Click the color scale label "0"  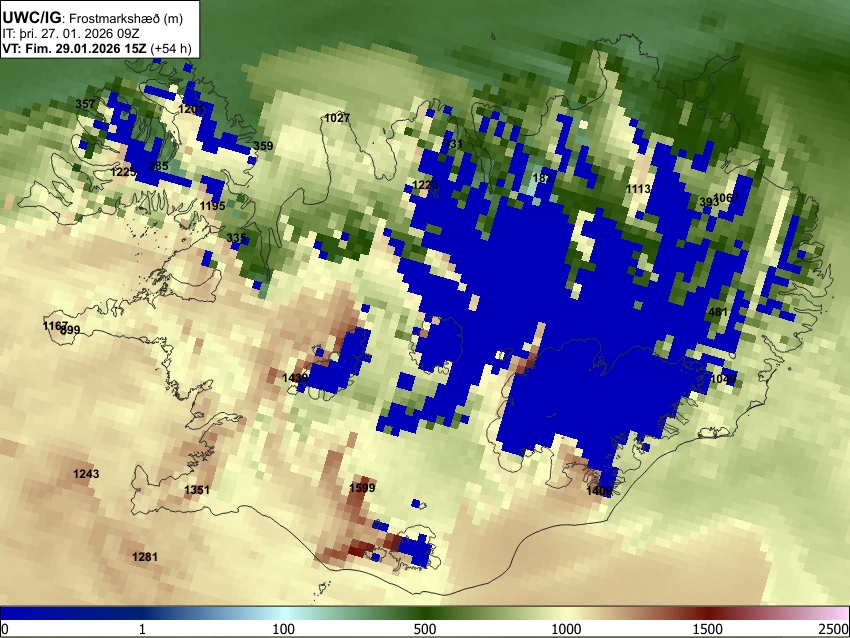coord(5,629)
